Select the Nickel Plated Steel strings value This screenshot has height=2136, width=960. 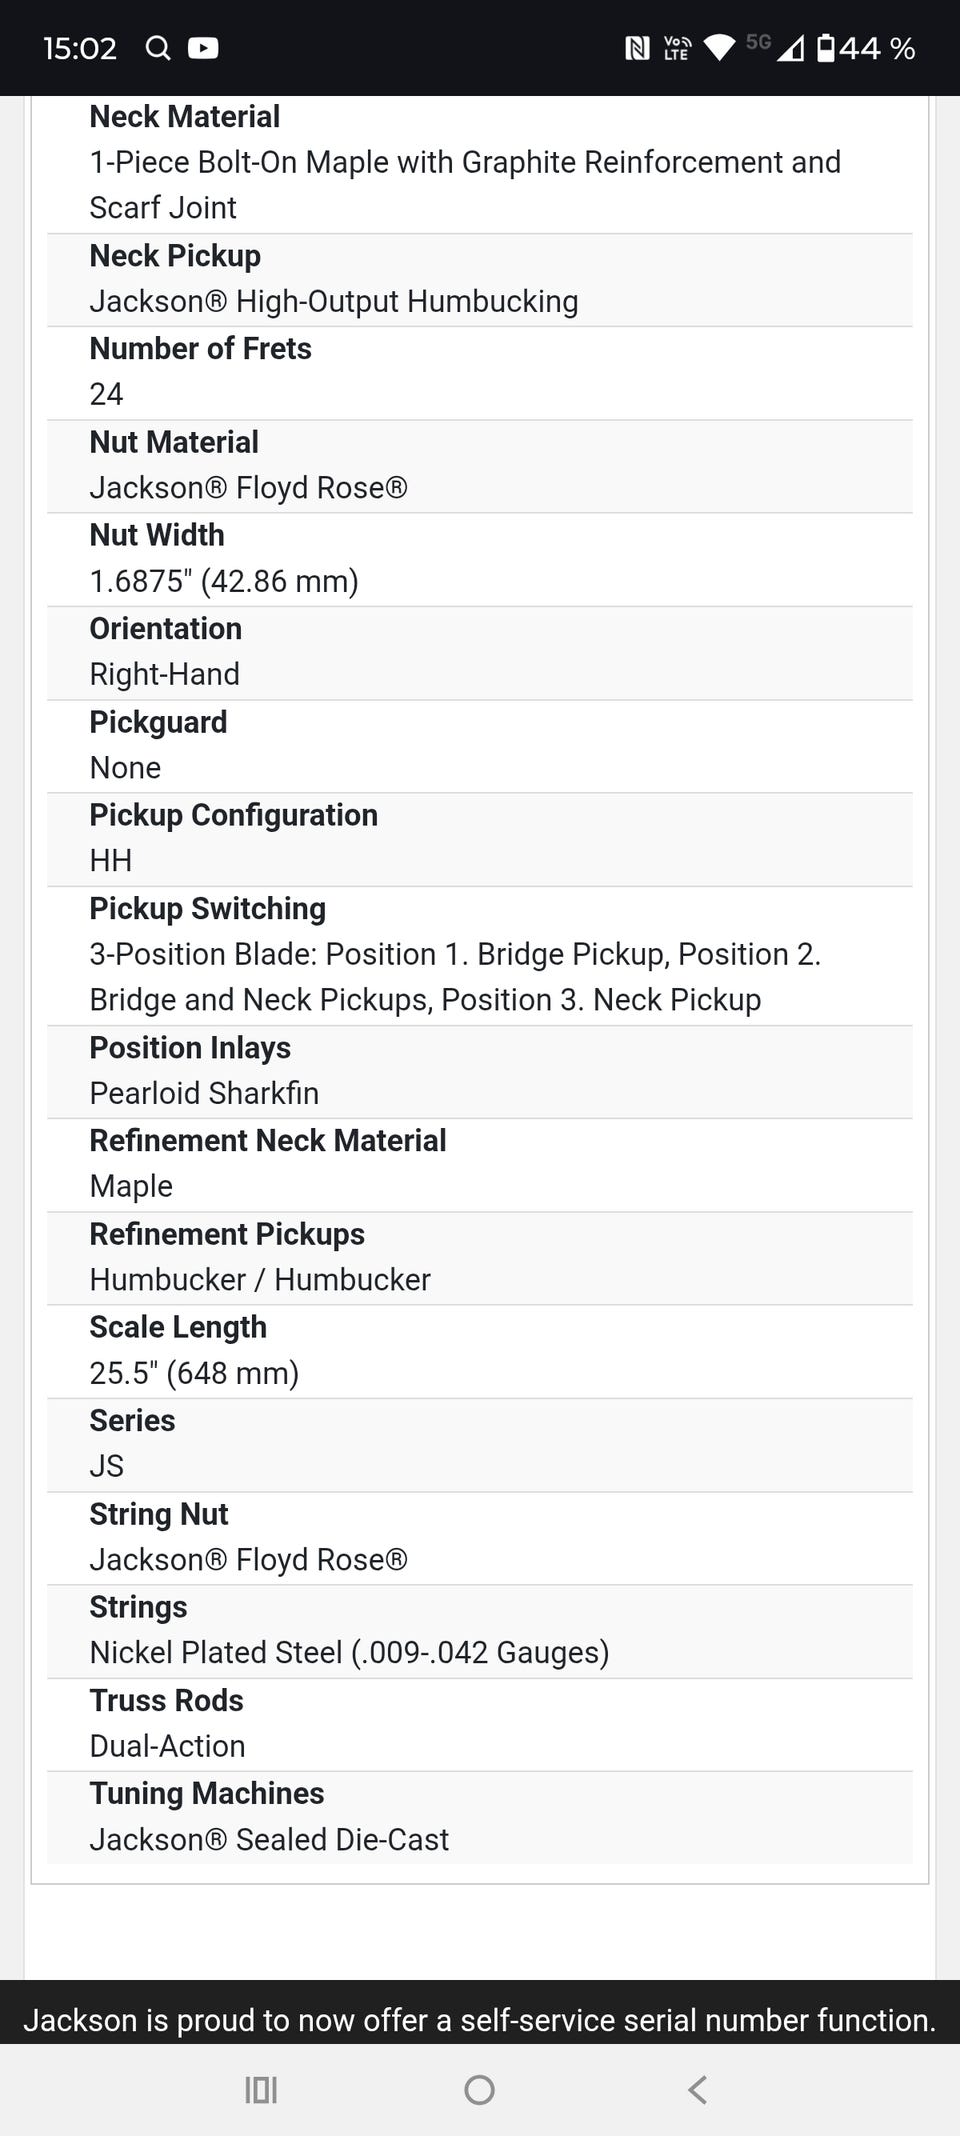[x=349, y=1653]
